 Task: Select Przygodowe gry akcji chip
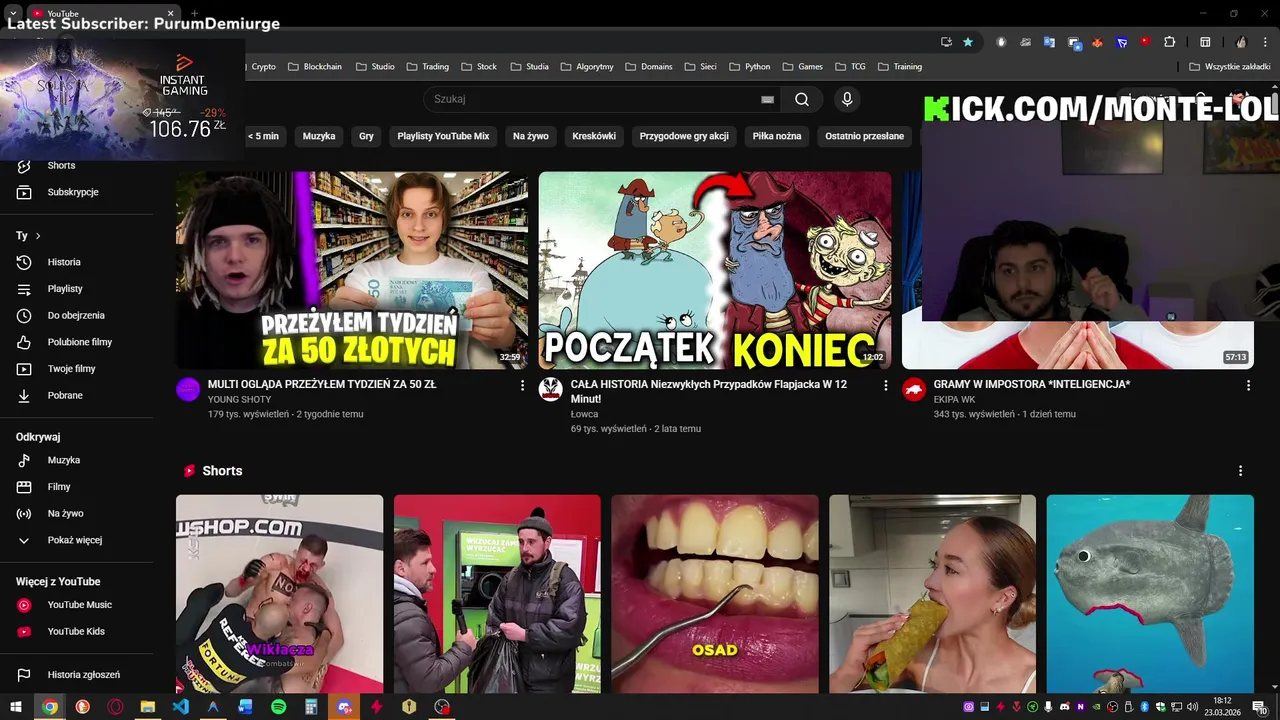(684, 136)
